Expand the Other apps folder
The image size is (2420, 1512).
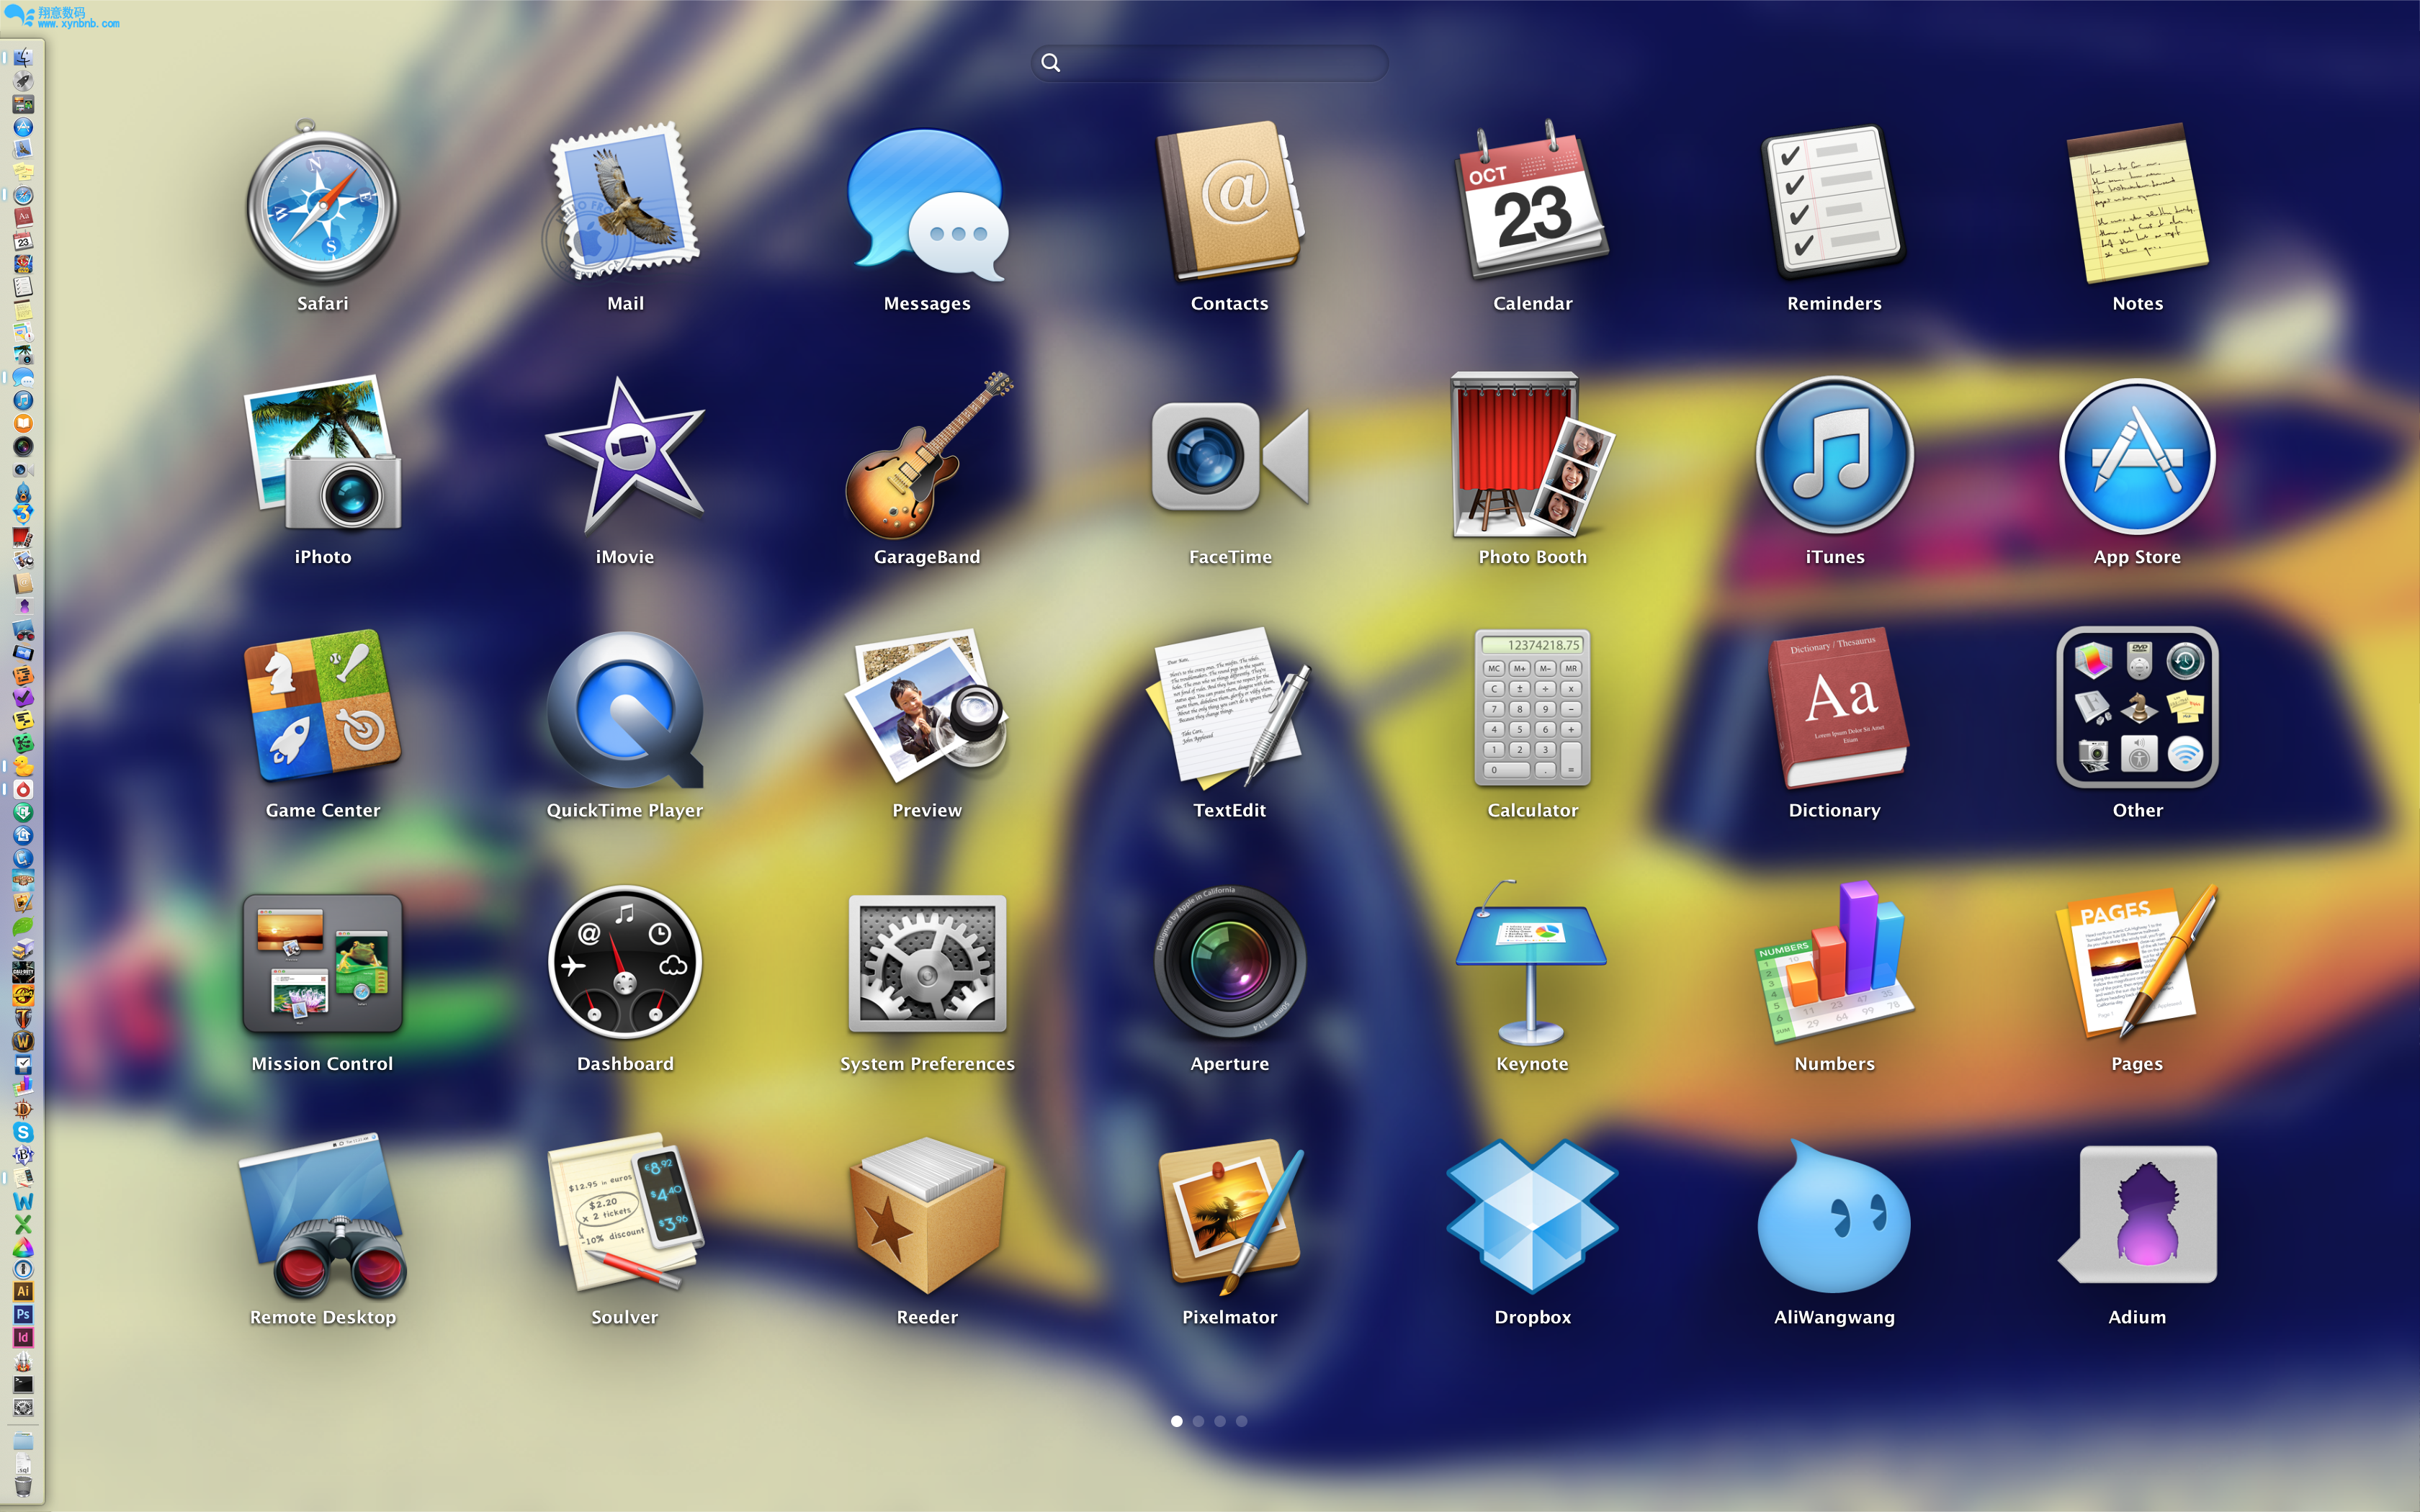click(2137, 708)
